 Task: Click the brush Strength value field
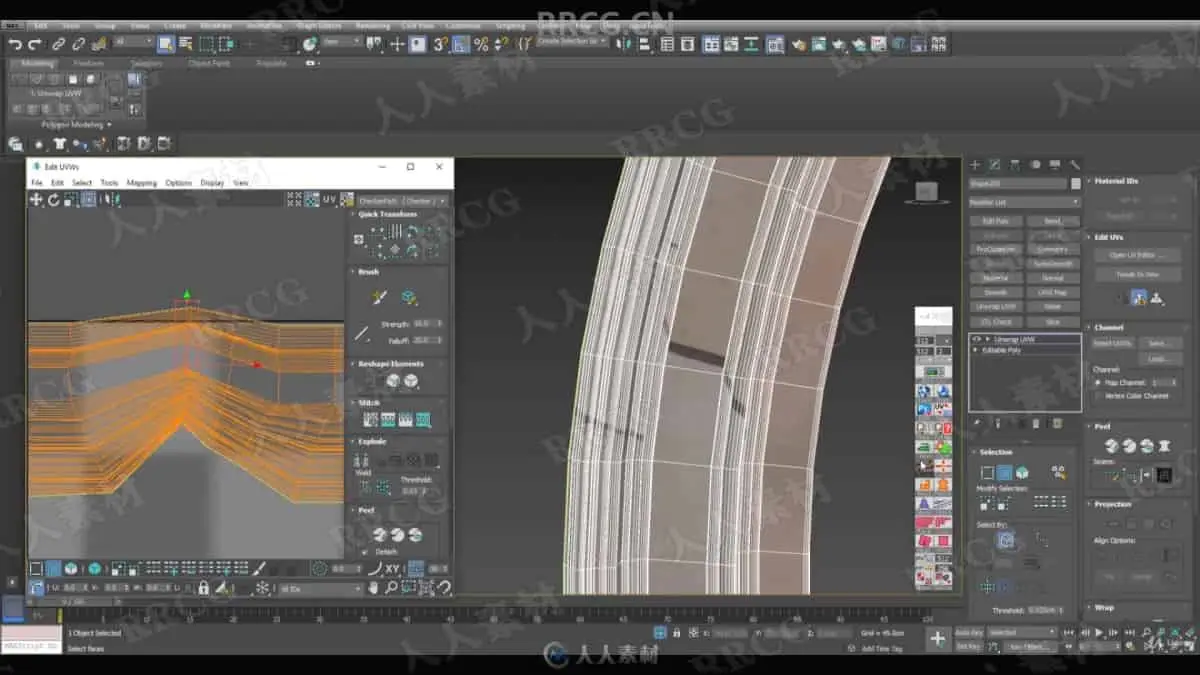[x=427, y=324]
